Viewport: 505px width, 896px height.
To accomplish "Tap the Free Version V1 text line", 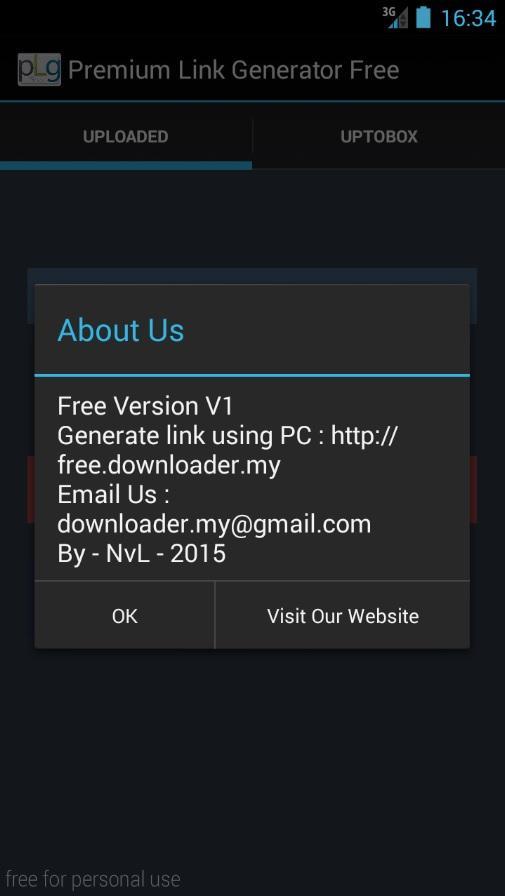I will pyautogui.click(x=146, y=406).
